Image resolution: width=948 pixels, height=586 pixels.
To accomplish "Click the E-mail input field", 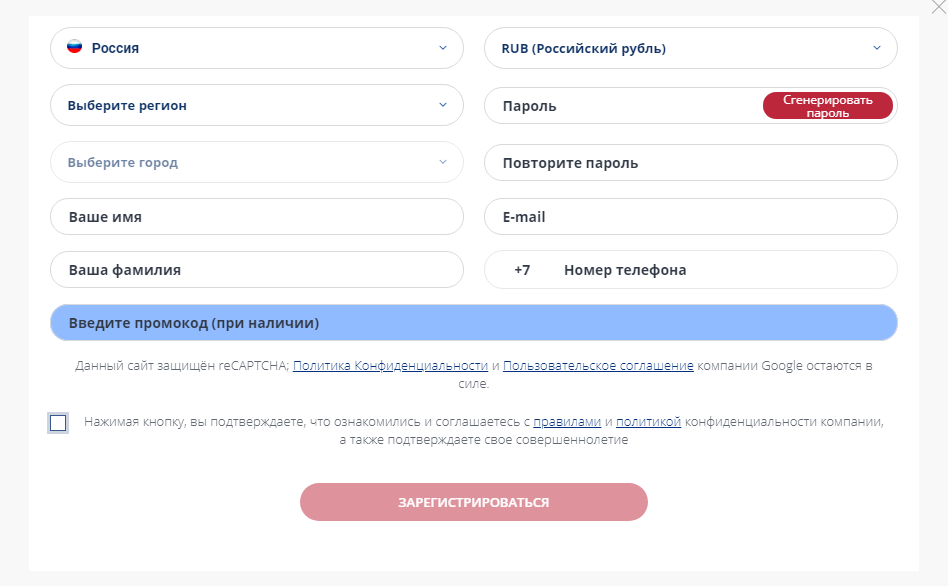I will click(x=690, y=216).
